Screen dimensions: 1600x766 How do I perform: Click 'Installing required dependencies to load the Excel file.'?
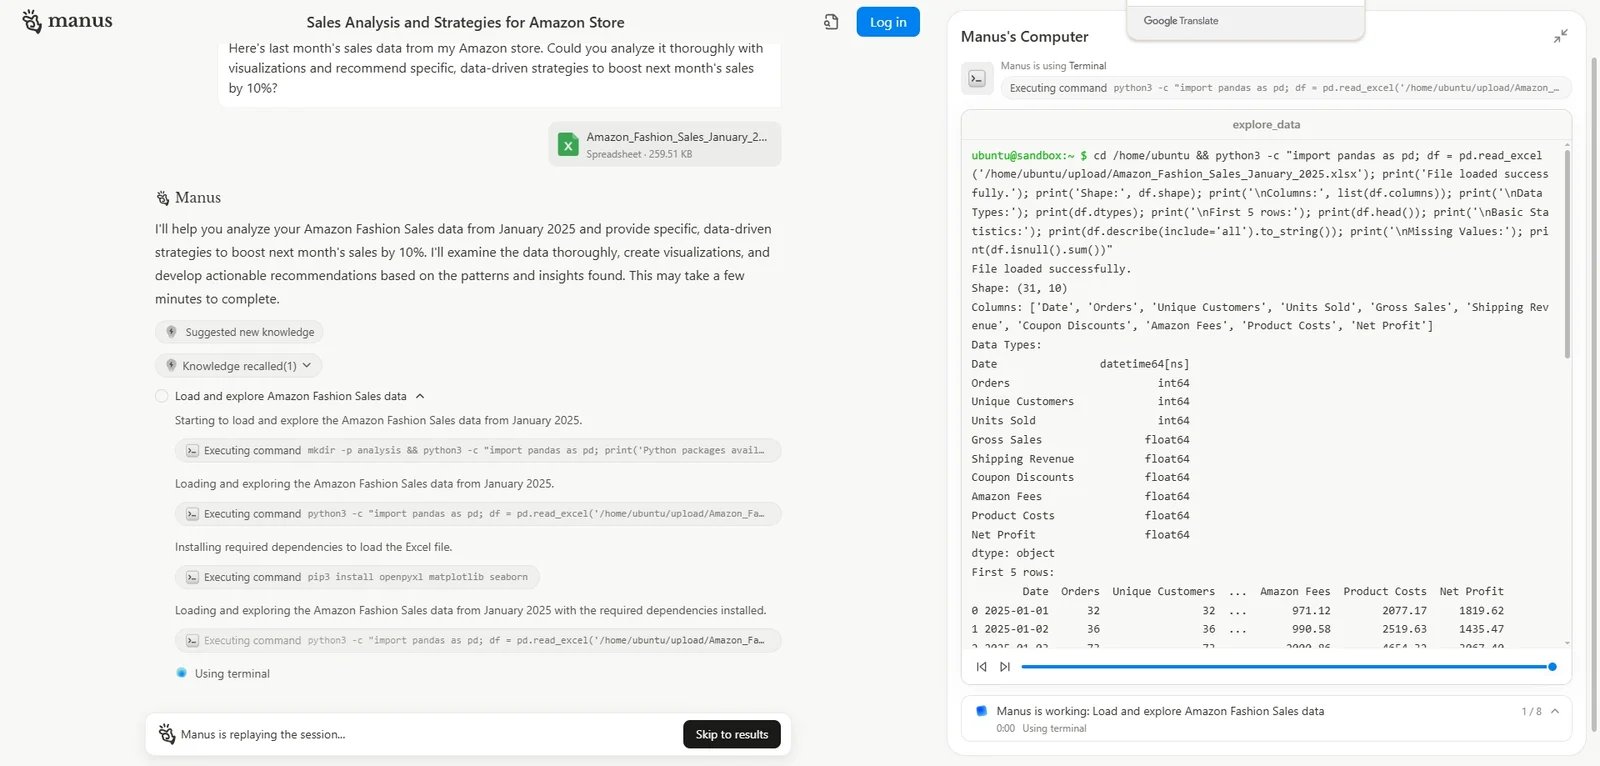(x=313, y=547)
